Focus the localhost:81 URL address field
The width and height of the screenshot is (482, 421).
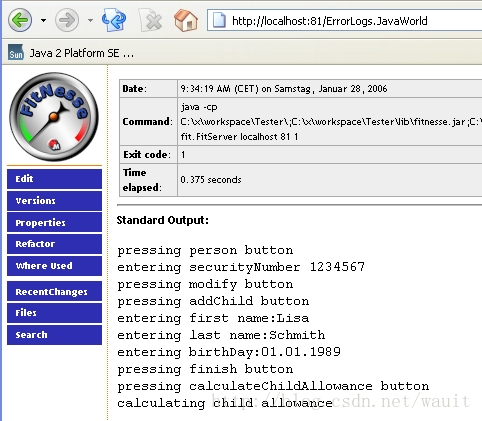[345, 21]
